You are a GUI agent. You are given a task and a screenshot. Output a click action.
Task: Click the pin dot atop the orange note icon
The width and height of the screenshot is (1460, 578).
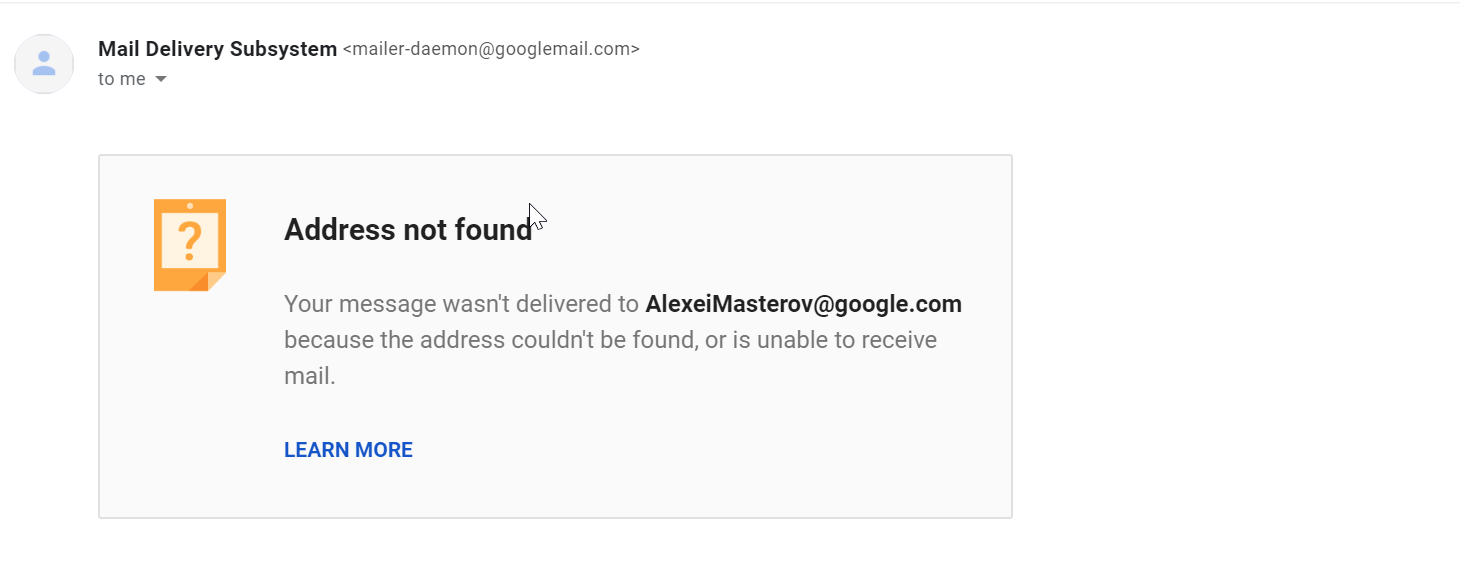190,206
